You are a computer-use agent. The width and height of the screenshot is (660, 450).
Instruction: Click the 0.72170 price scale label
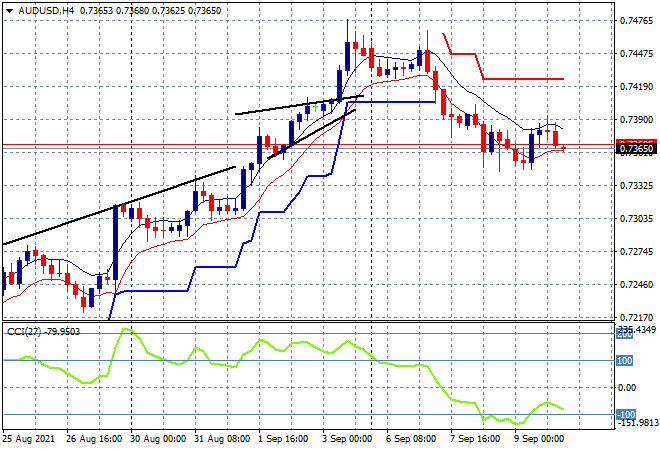tap(636, 317)
